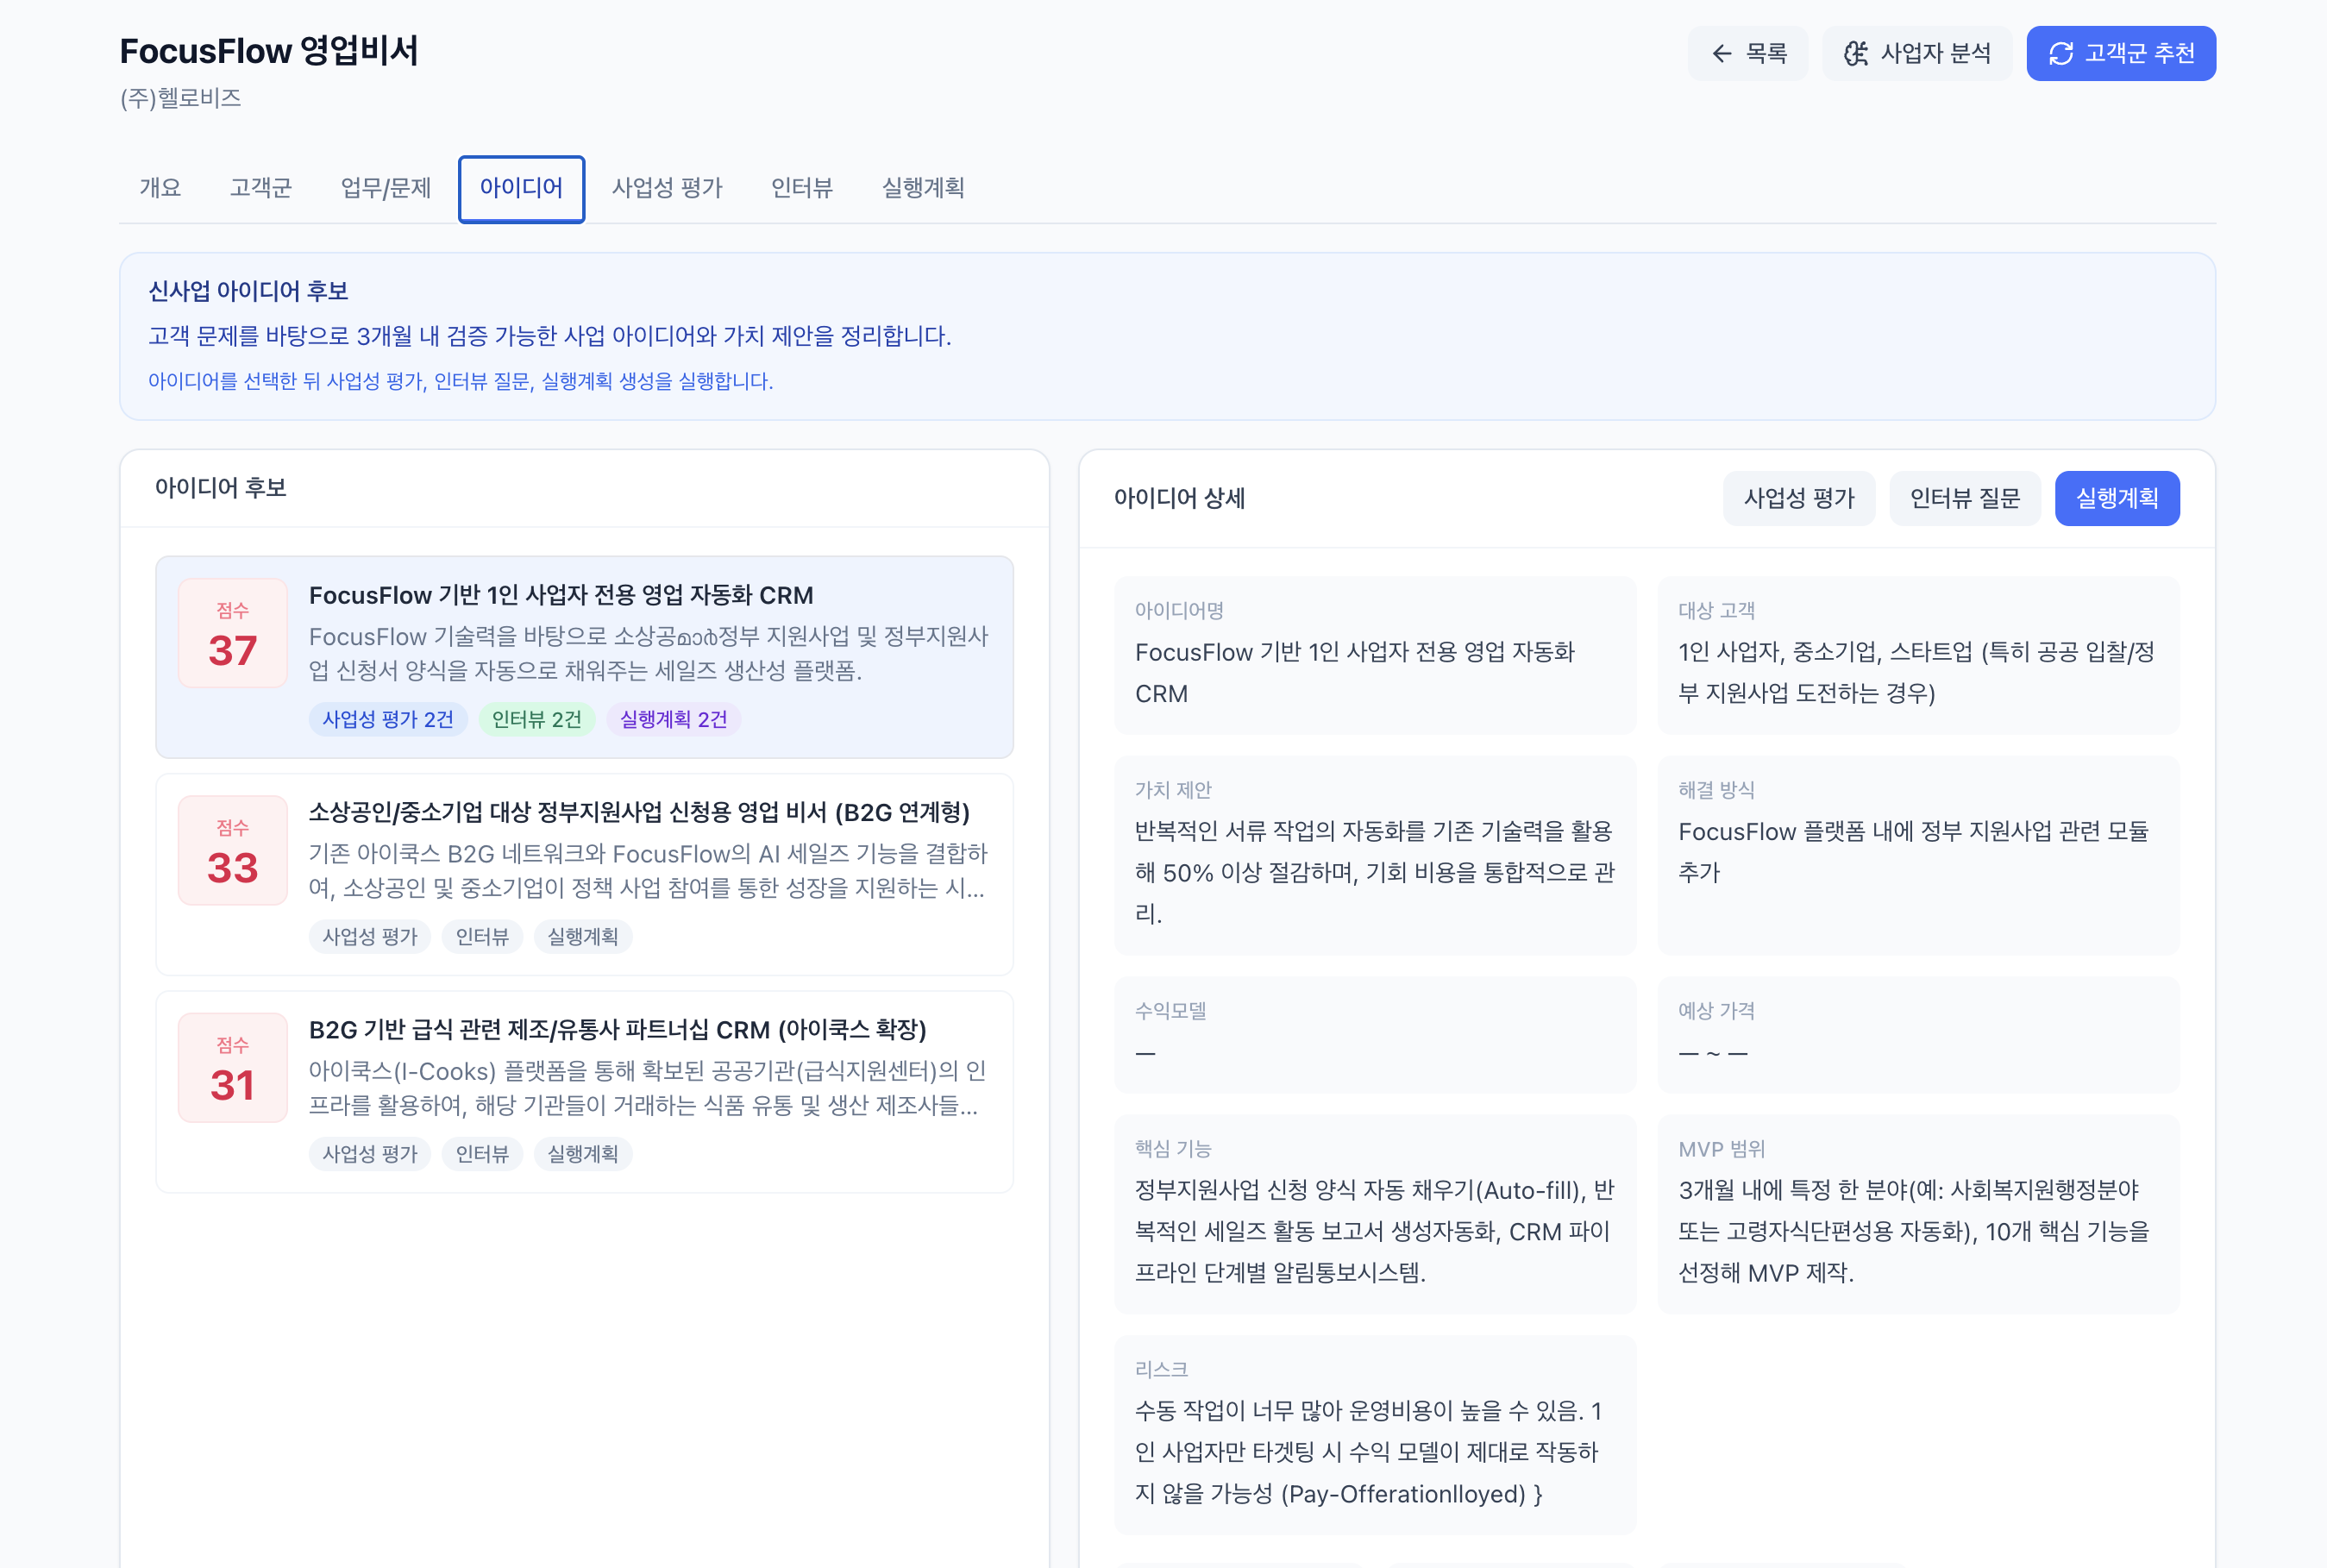Viewport: 2327px width, 1568px height.
Task: Select the FocusFlow 기반 1인 사업자 CRM idea card
Action: click(x=585, y=657)
